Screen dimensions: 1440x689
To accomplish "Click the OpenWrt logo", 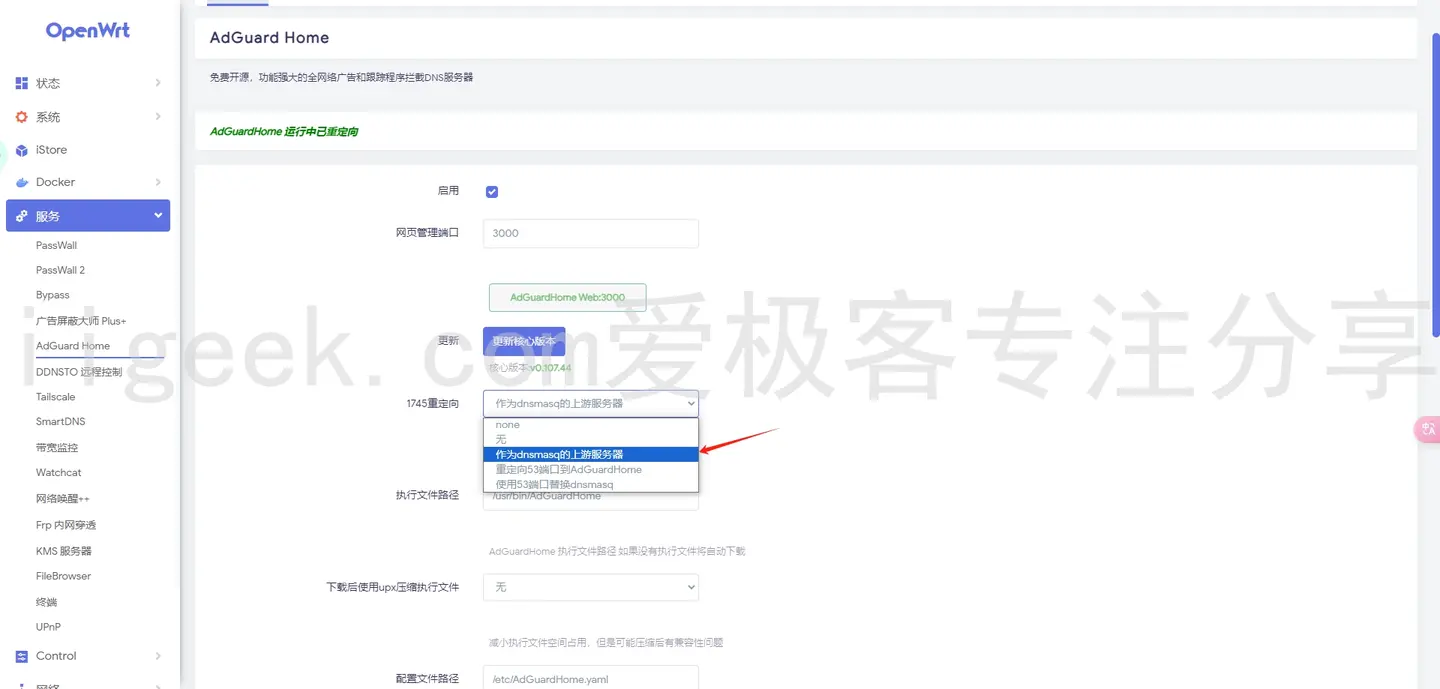I will click(87, 30).
